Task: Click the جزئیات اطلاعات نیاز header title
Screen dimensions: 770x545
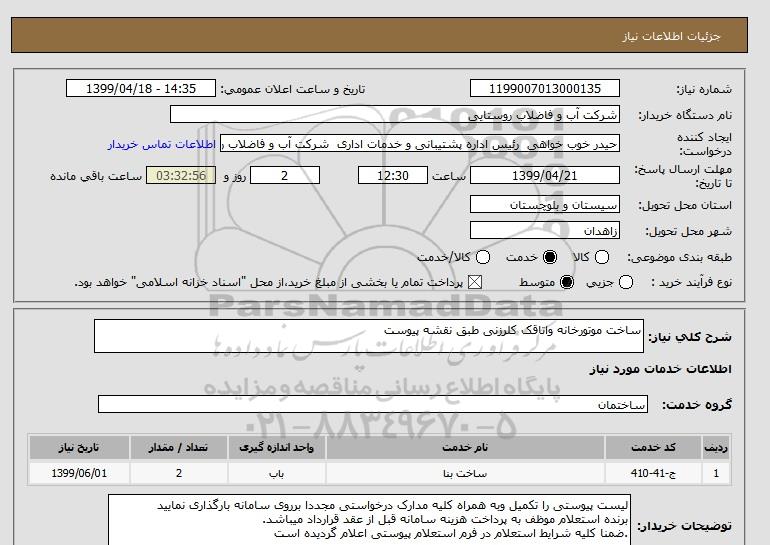Action: (671, 36)
